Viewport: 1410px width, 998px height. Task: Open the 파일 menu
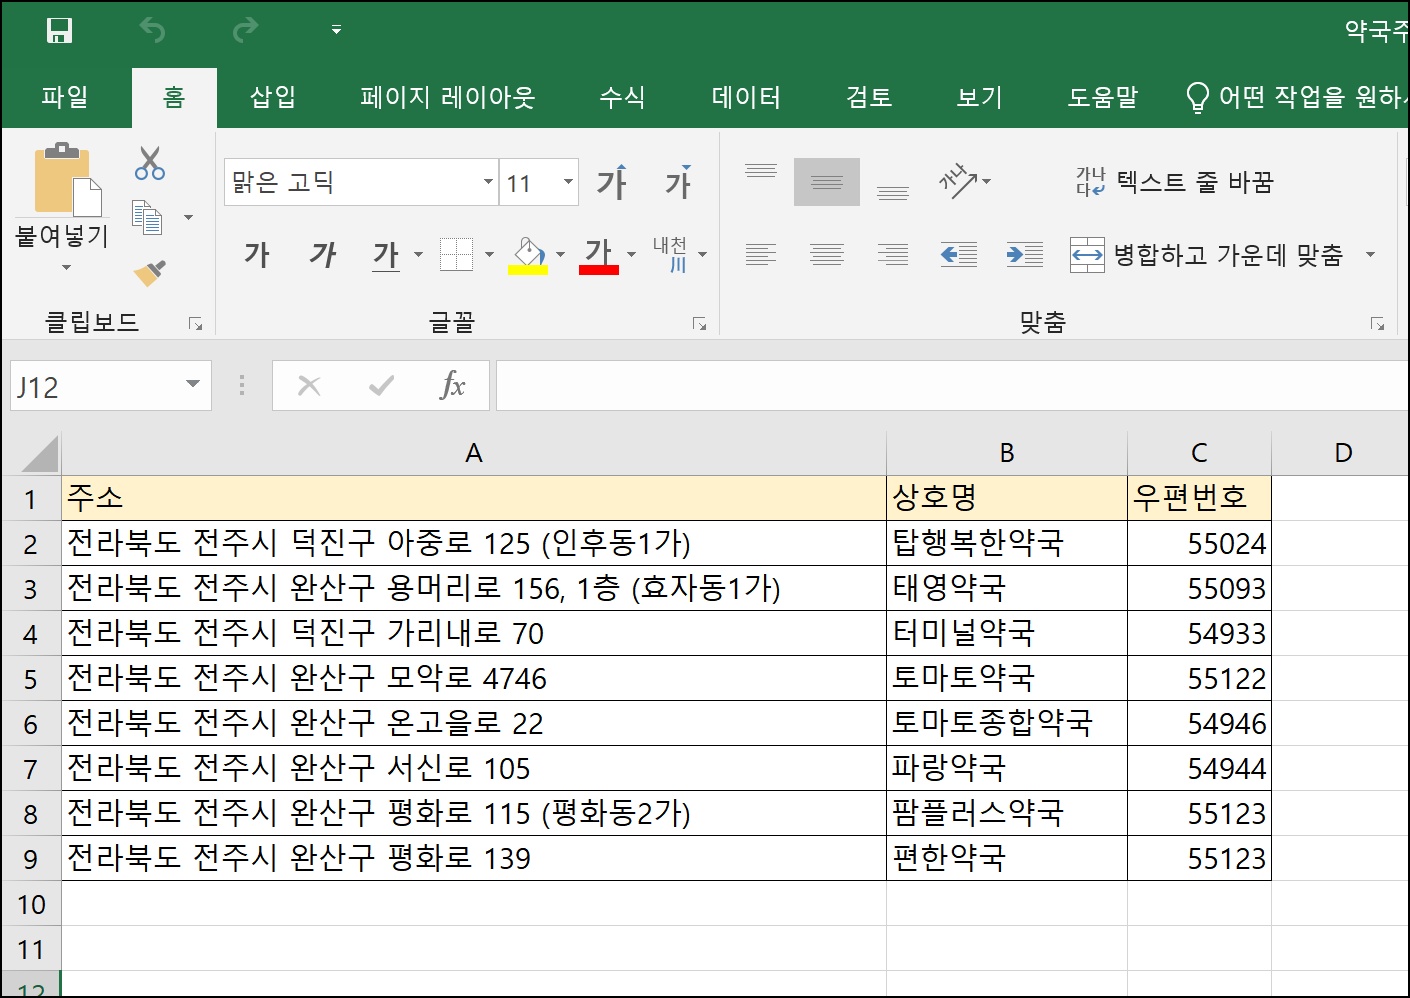[x=67, y=97]
